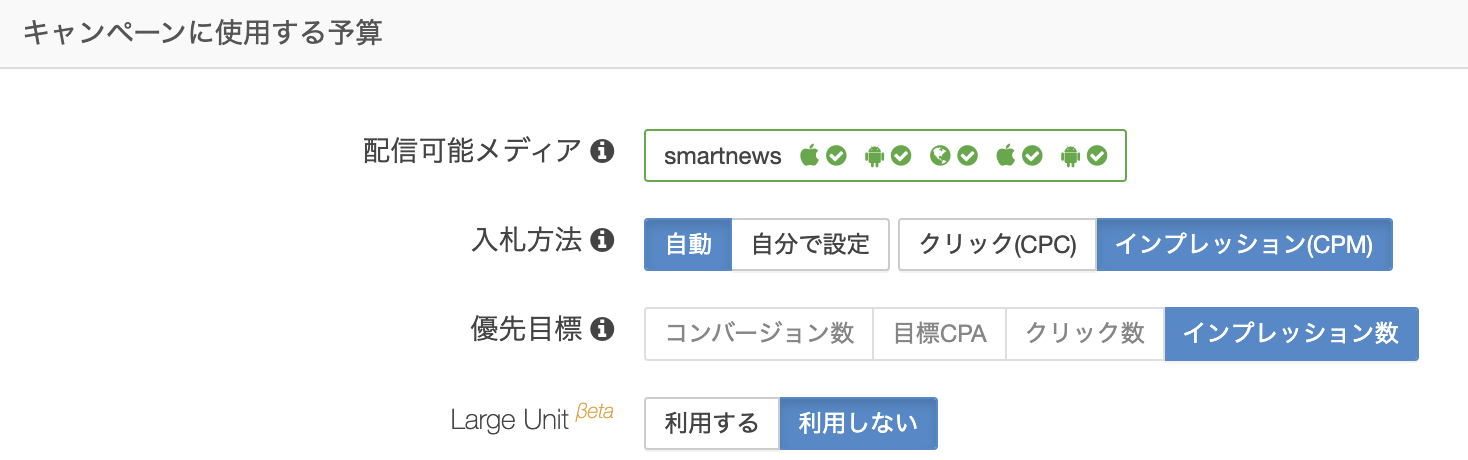Set bidding method to 自動
This screenshot has width=1468, height=460.
[x=688, y=244]
